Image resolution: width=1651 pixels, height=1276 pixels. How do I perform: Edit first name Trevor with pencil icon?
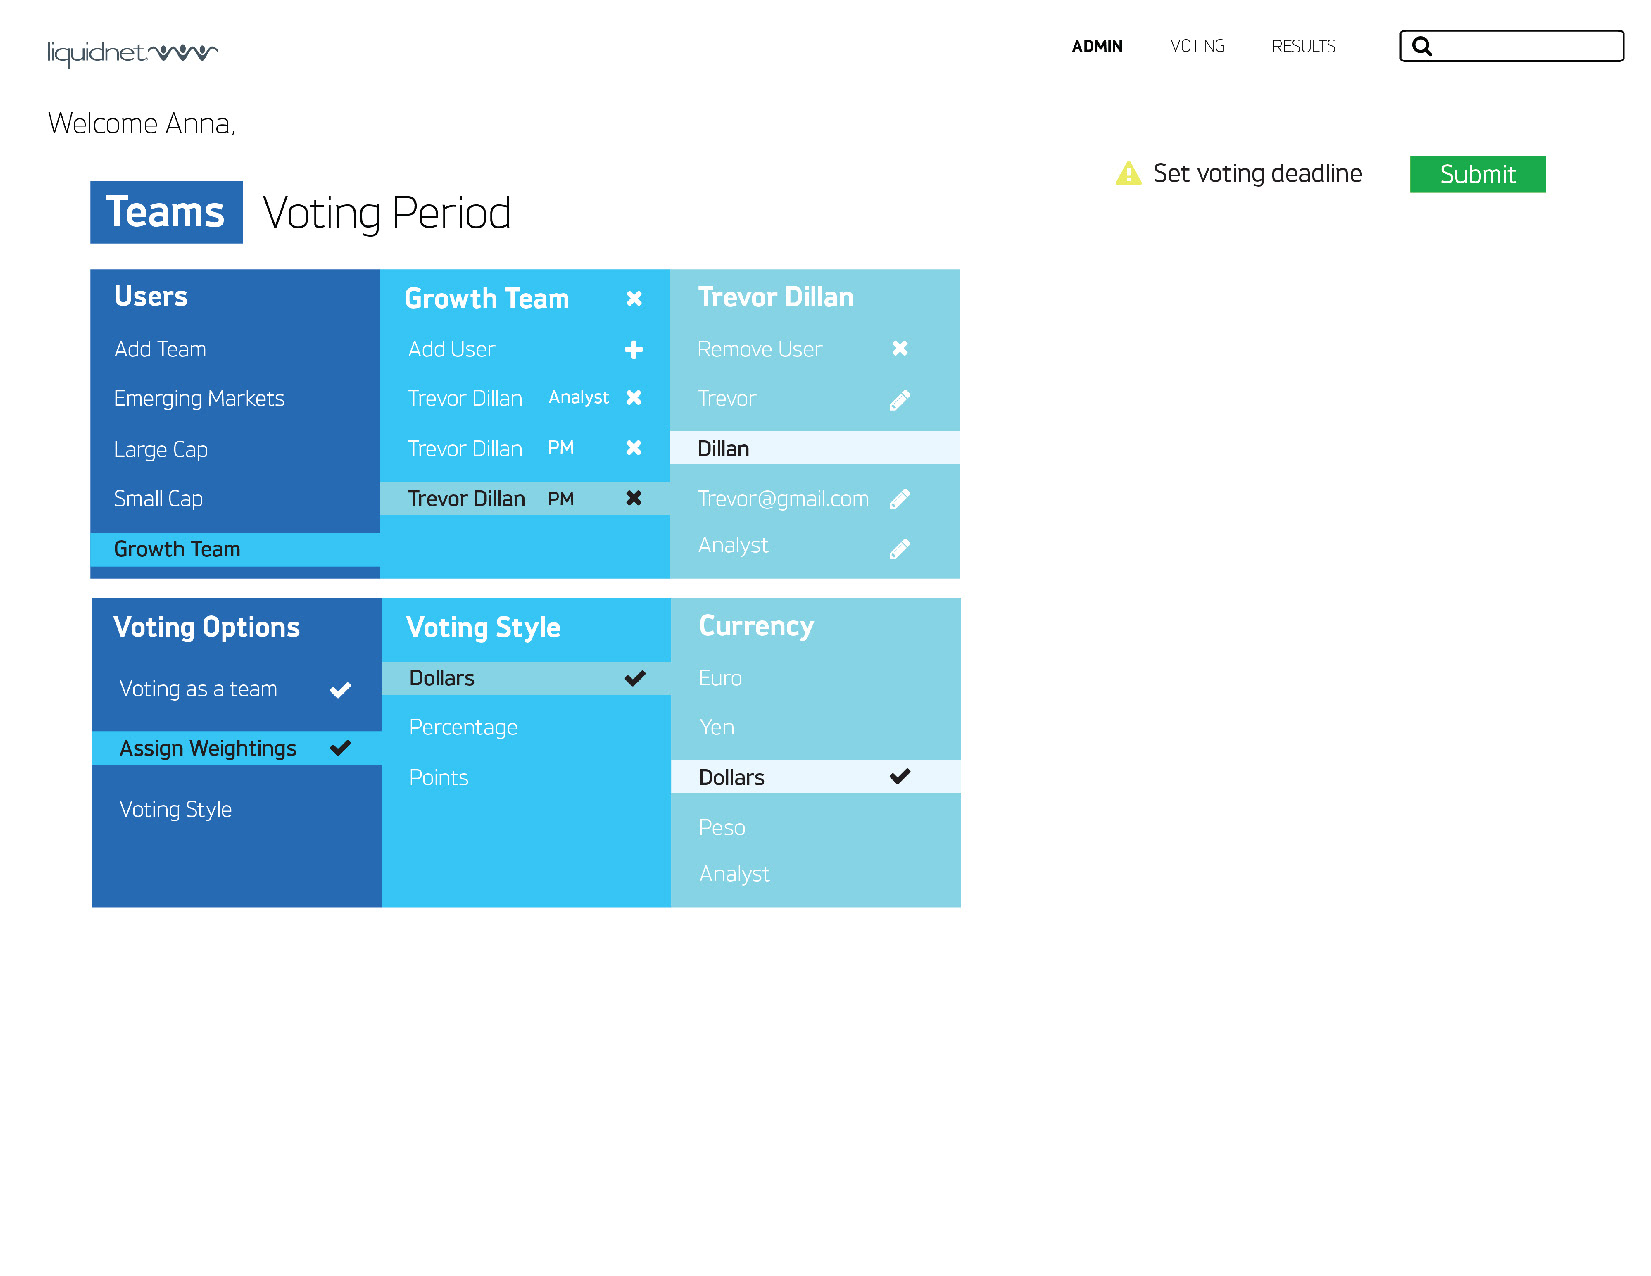pyautogui.click(x=900, y=400)
